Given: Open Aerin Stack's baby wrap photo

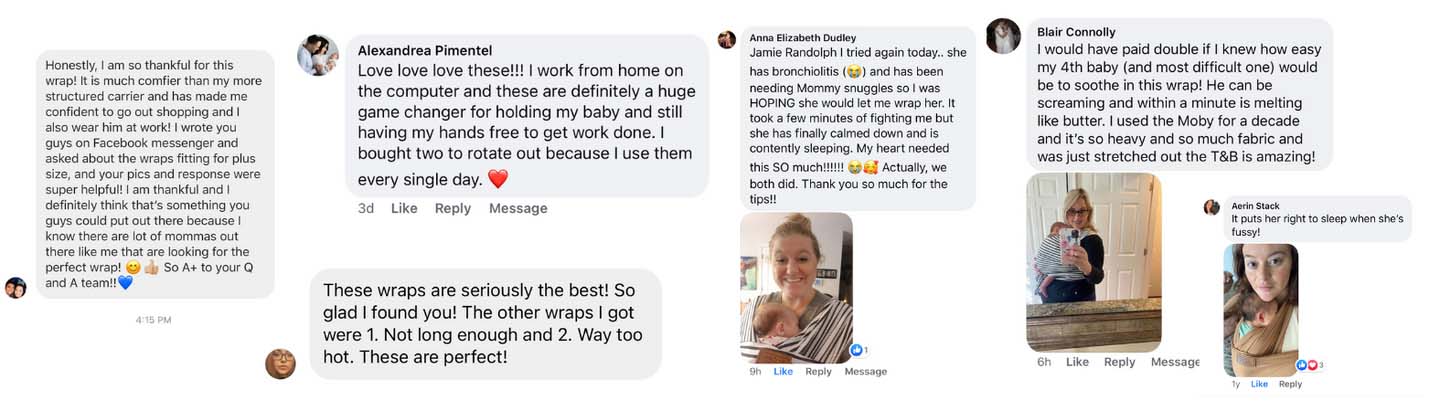Looking at the screenshot, I should (1261, 309).
